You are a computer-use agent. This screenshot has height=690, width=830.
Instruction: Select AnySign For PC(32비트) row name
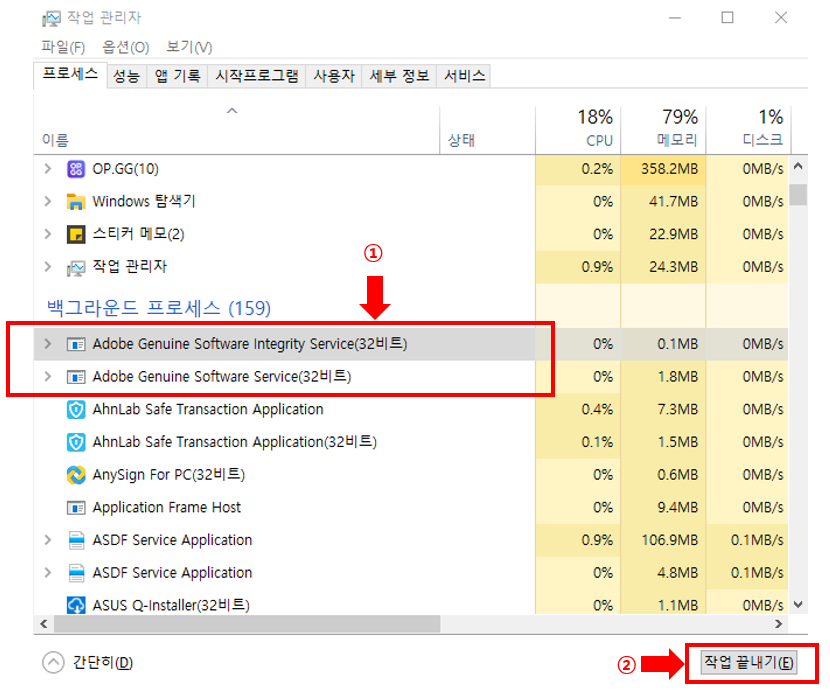click(168, 475)
